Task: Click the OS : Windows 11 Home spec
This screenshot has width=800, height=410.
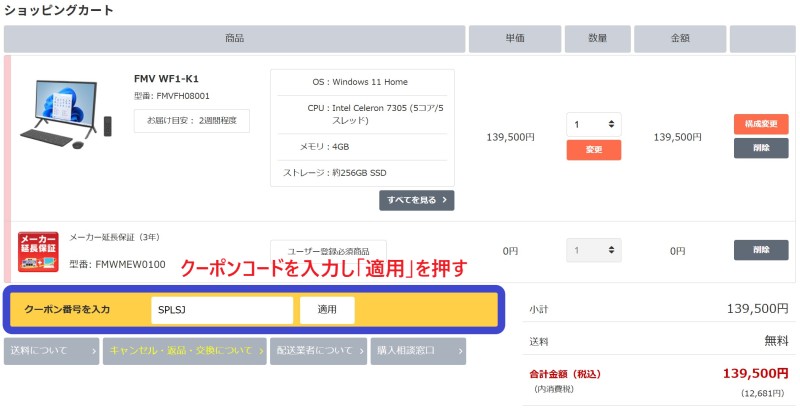Action: pos(360,82)
